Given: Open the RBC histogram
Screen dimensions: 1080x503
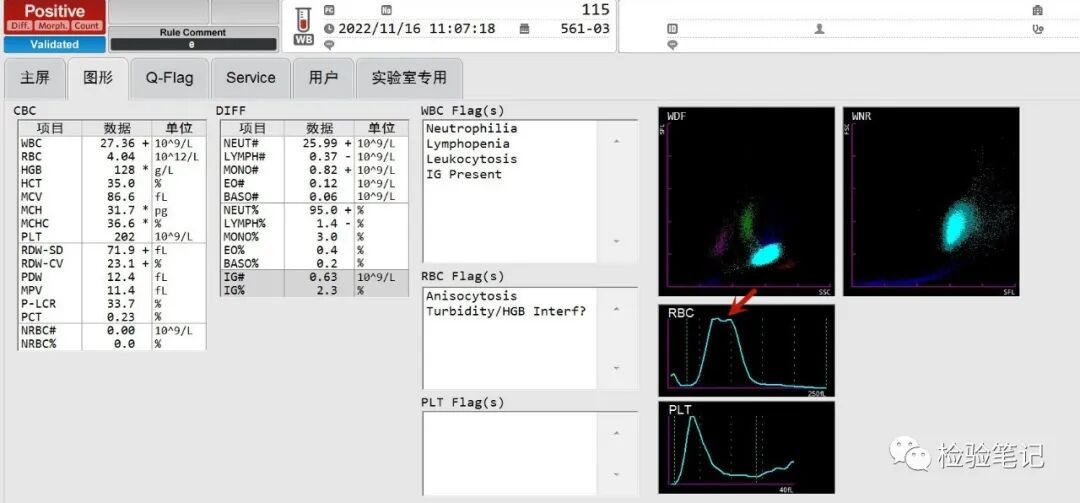Looking at the screenshot, I should click(x=746, y=351).
